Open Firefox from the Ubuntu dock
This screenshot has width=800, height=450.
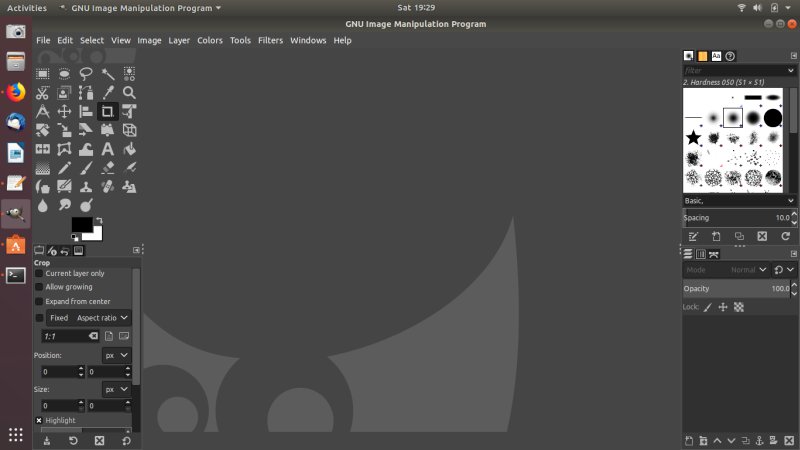(x=16, y=92)
